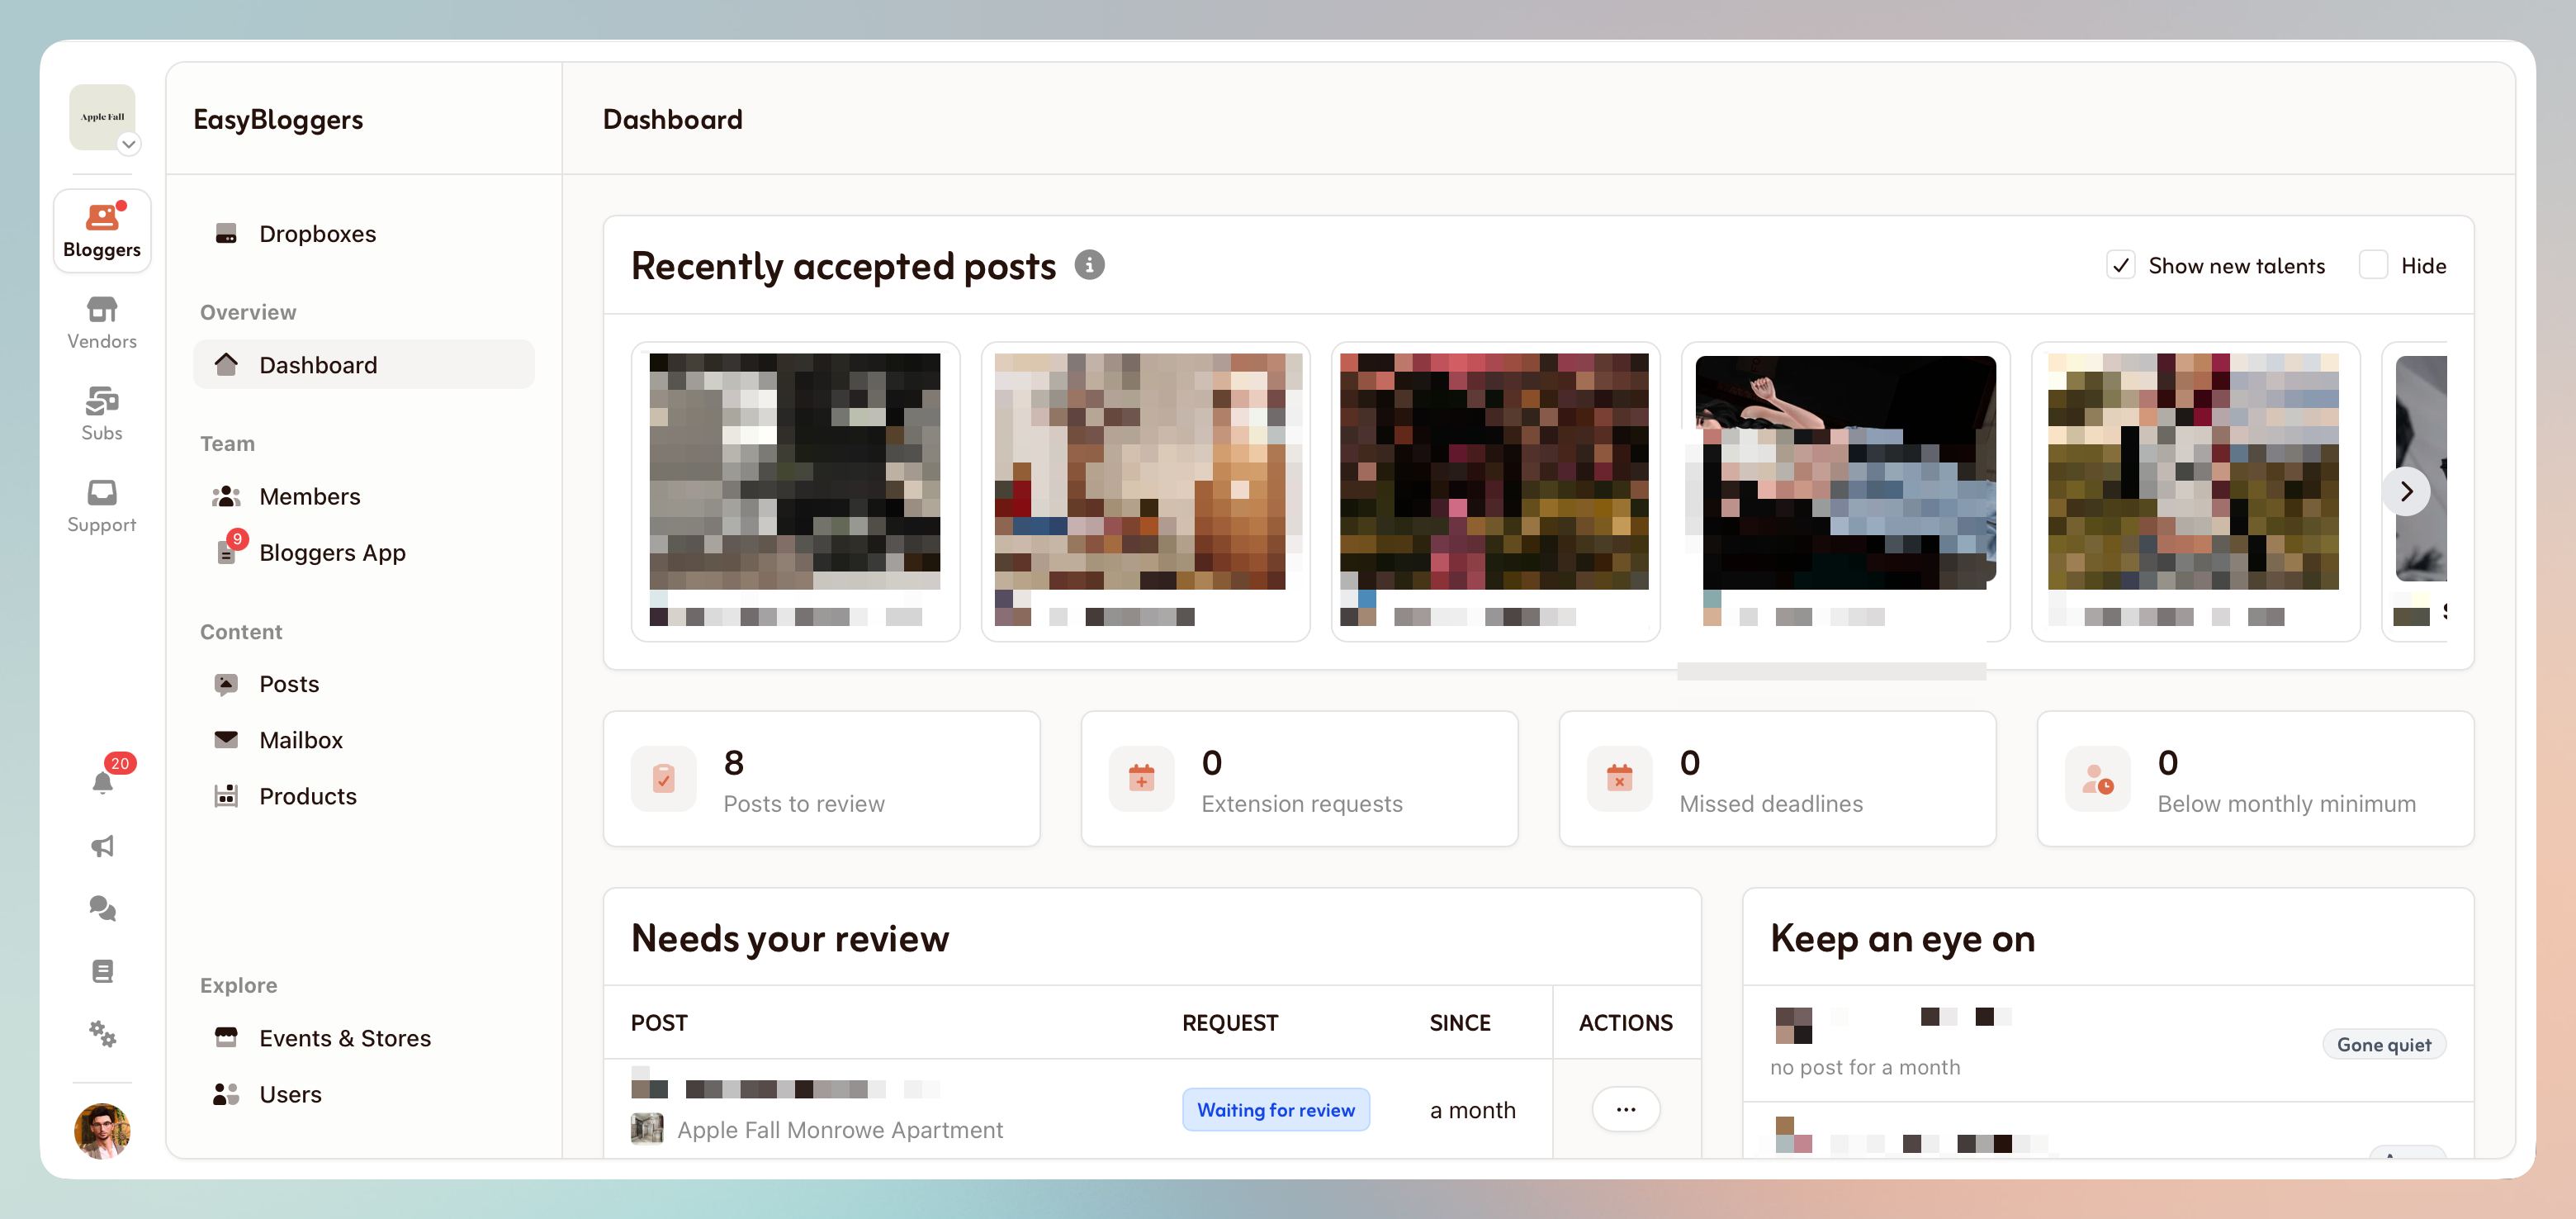The image size is (2576, 1219).
Task: Open the Products page
Action: pyautogui.click(x=364, y=796)
